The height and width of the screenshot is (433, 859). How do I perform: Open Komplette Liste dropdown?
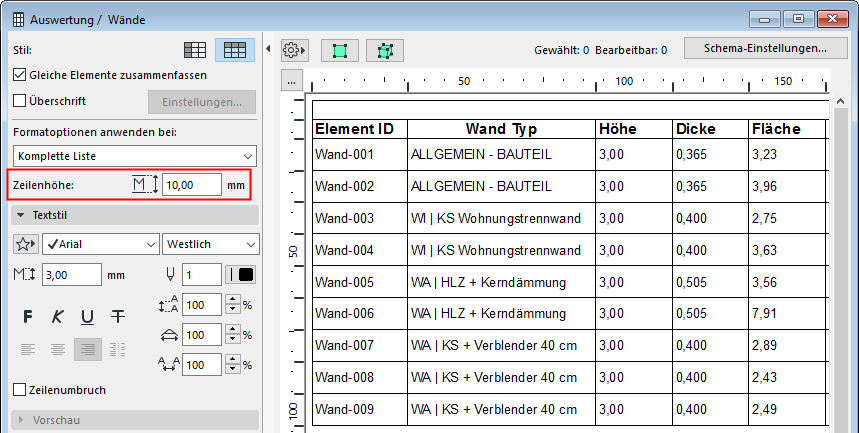pos(135,156)
